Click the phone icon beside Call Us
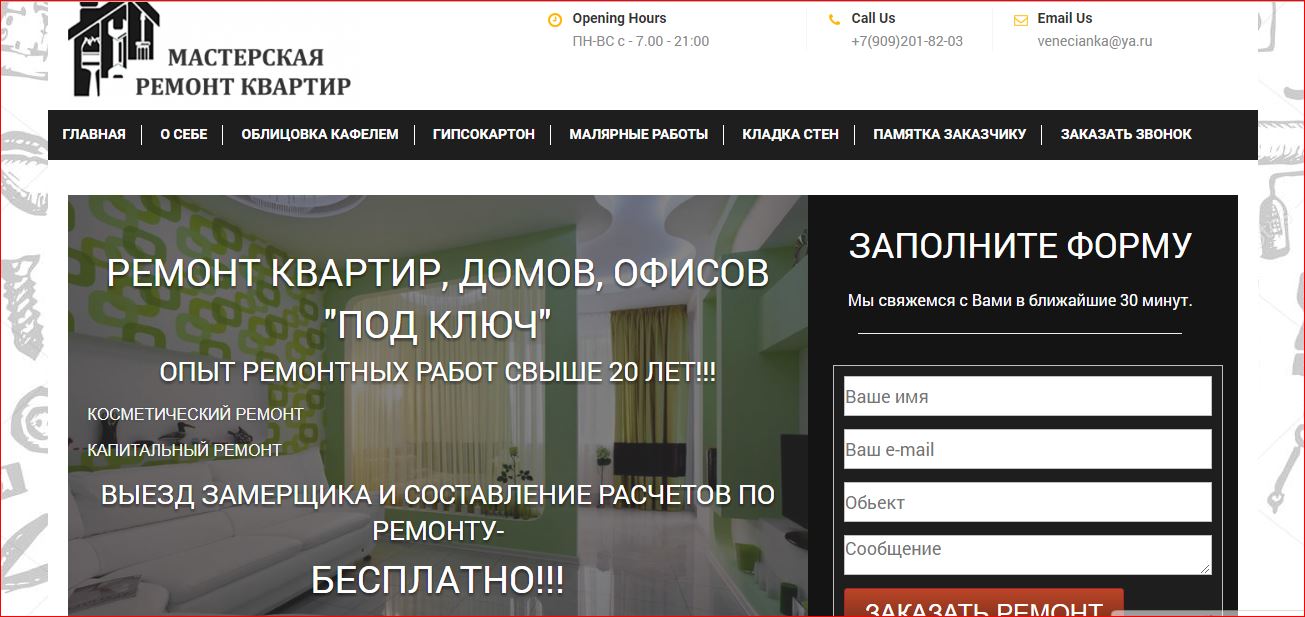The width and height of the screenshot is (1305, 617). point(835,19)
